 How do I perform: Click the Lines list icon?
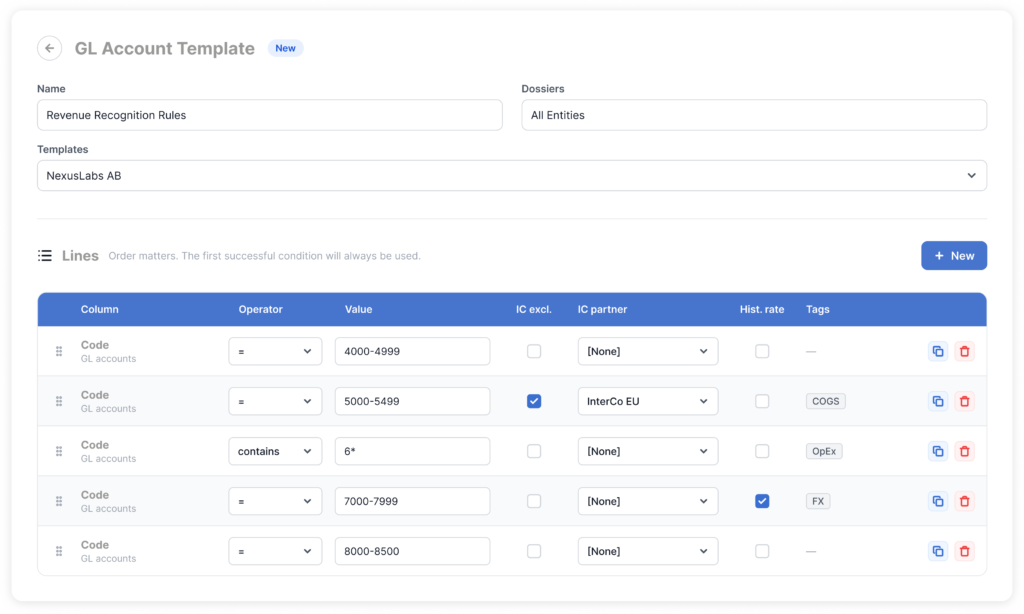[44, 255]
